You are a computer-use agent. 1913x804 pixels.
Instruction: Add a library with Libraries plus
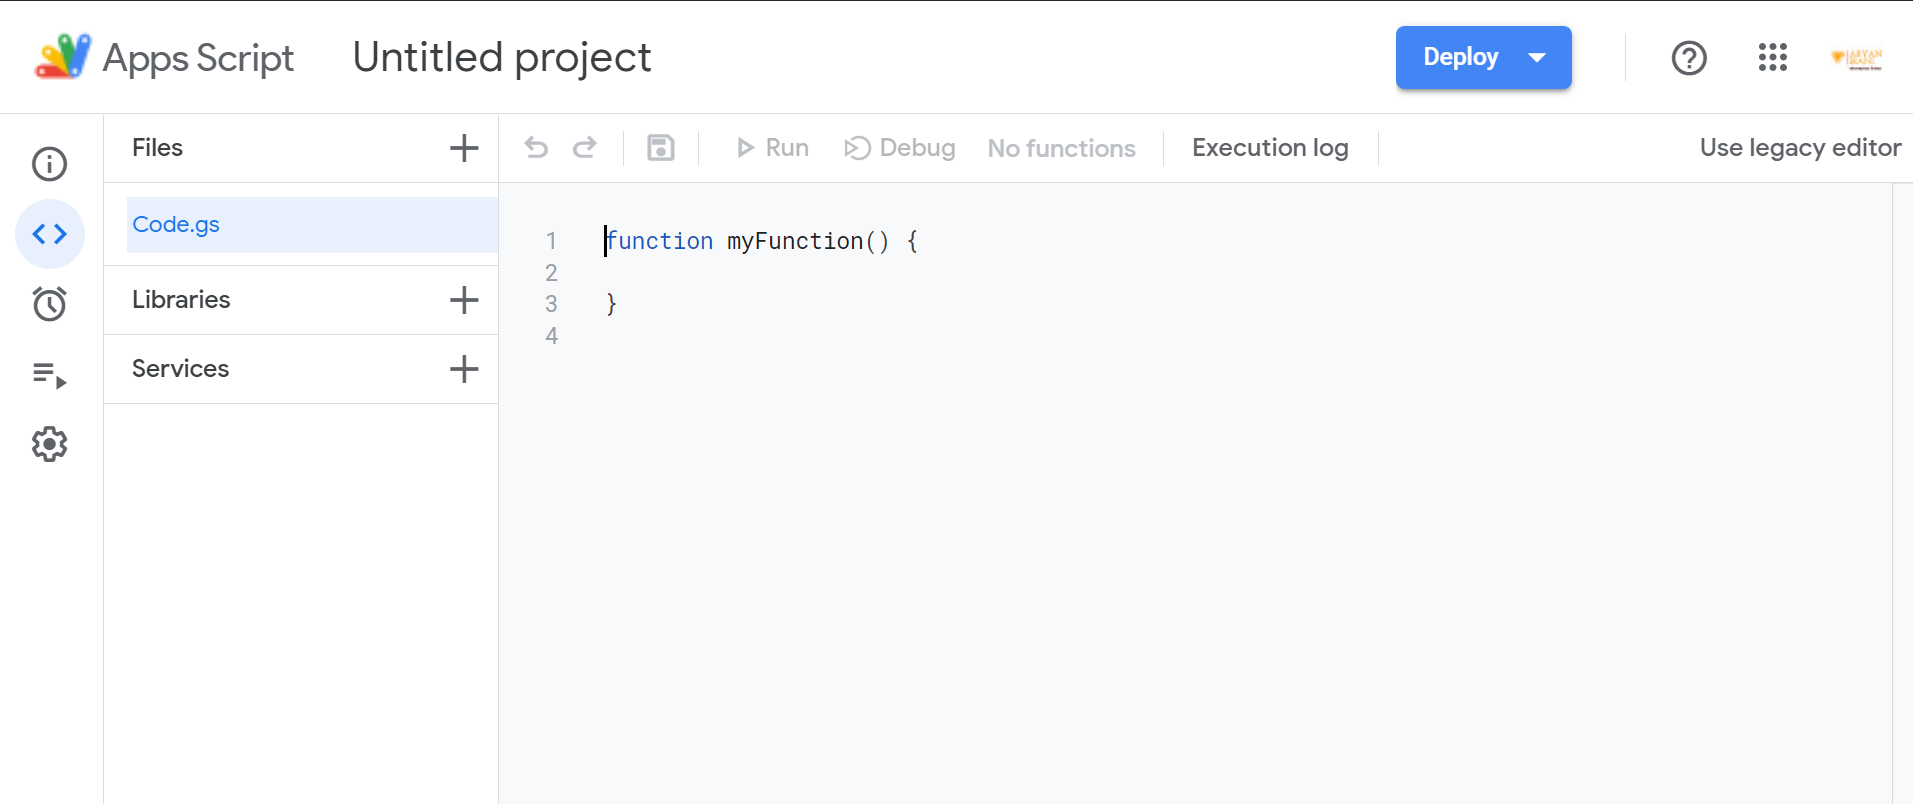click(464, 300)
